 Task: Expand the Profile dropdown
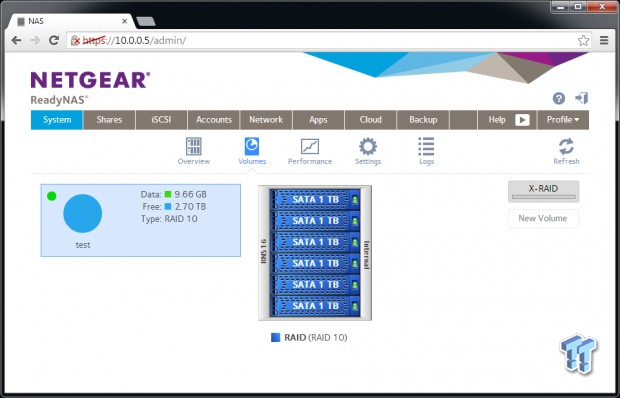(563, 120)
